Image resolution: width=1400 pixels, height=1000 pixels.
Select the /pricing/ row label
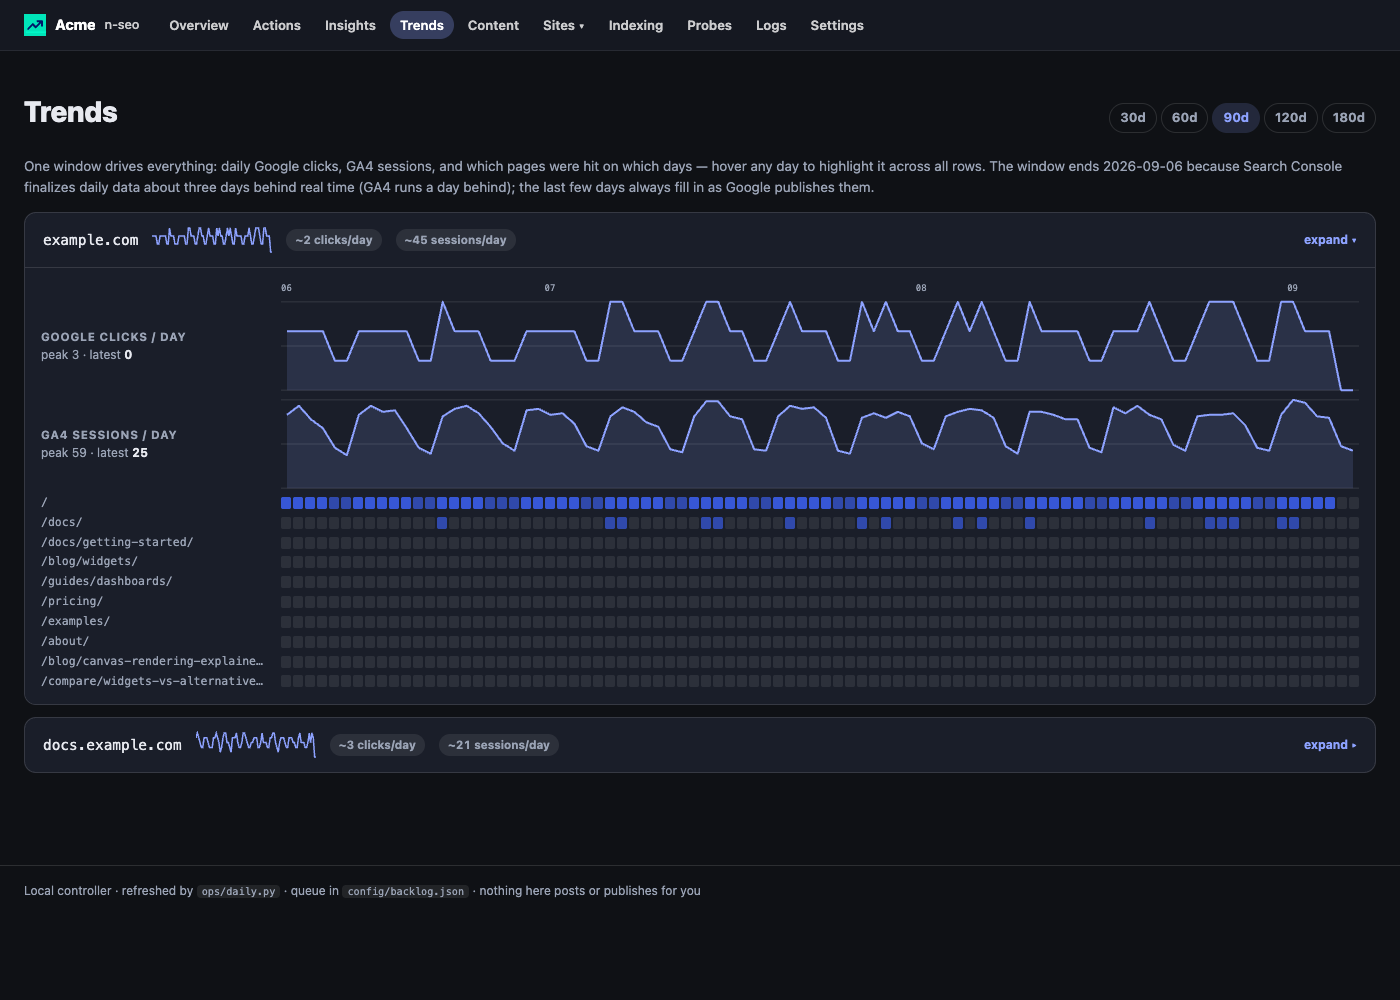pyautogui.click(x=72, y=601)
